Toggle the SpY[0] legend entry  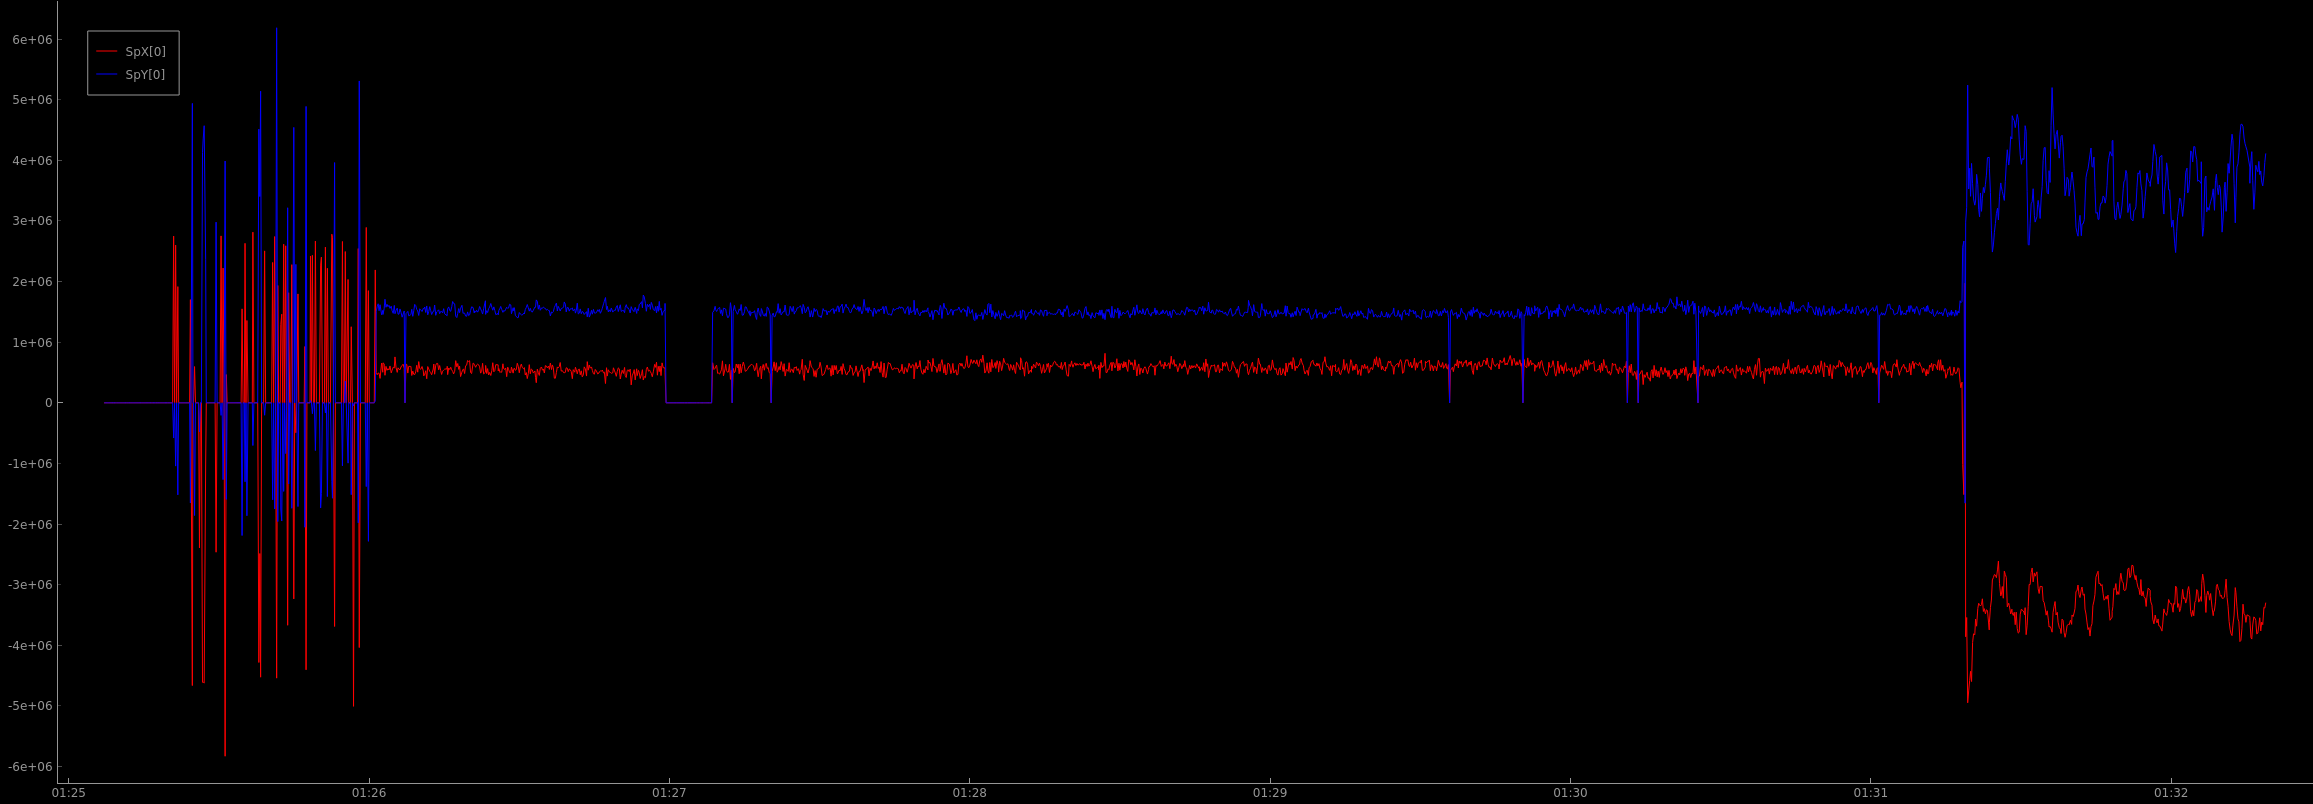(x=145, y=75)
